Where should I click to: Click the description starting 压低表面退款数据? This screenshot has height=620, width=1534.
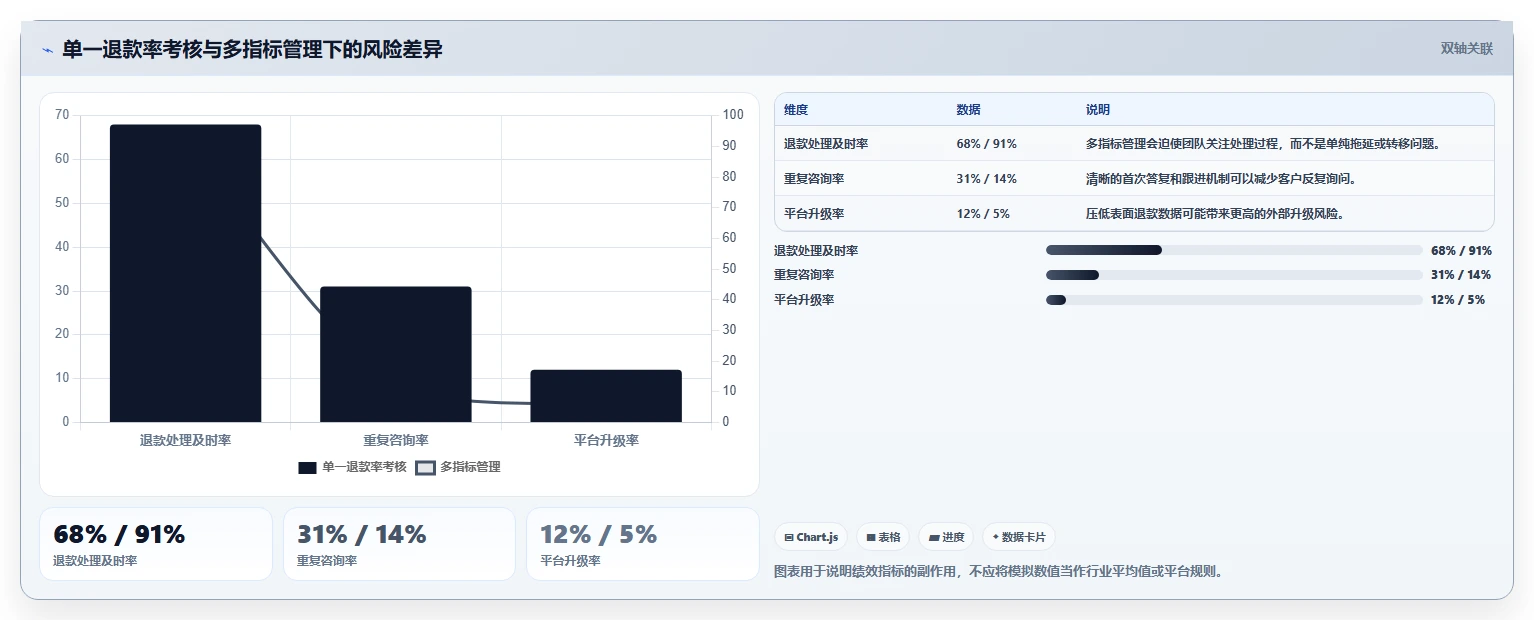click(1215, 214)
